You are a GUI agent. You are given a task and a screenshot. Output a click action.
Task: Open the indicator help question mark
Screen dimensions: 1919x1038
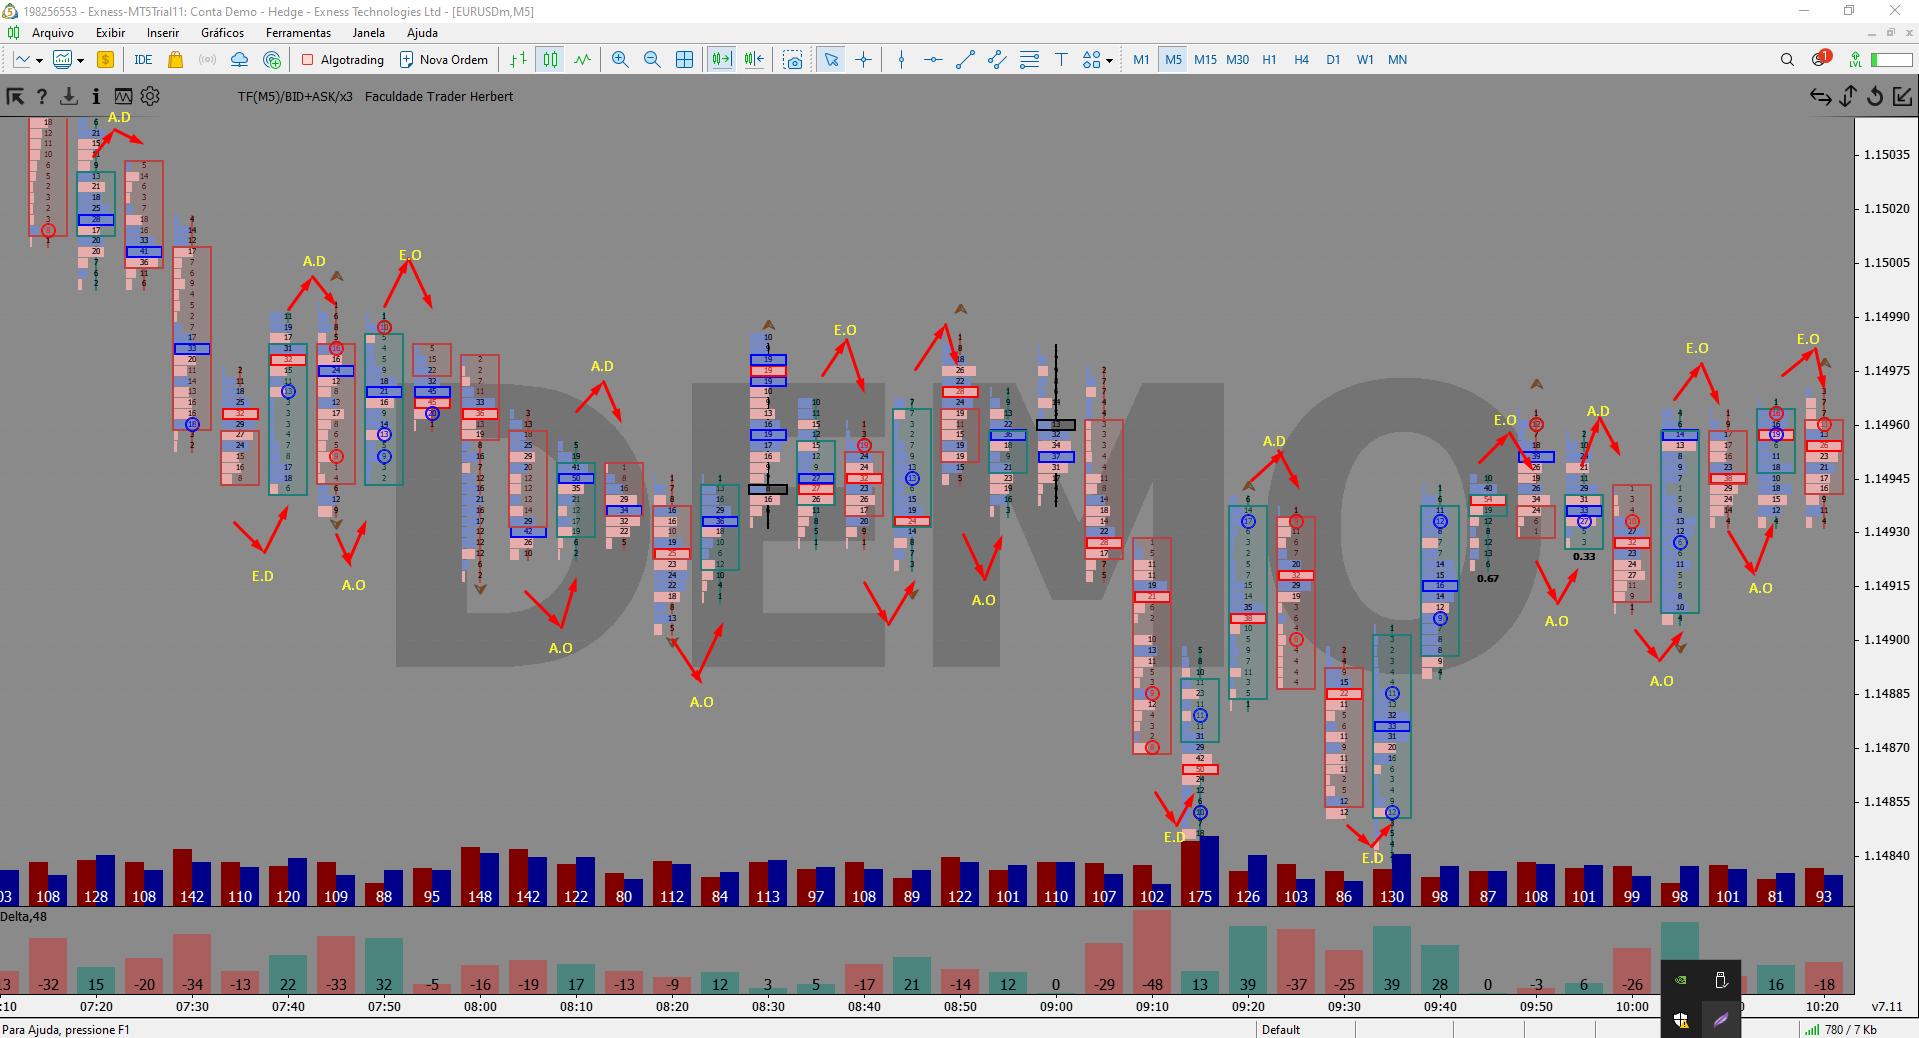coord(42,96)
